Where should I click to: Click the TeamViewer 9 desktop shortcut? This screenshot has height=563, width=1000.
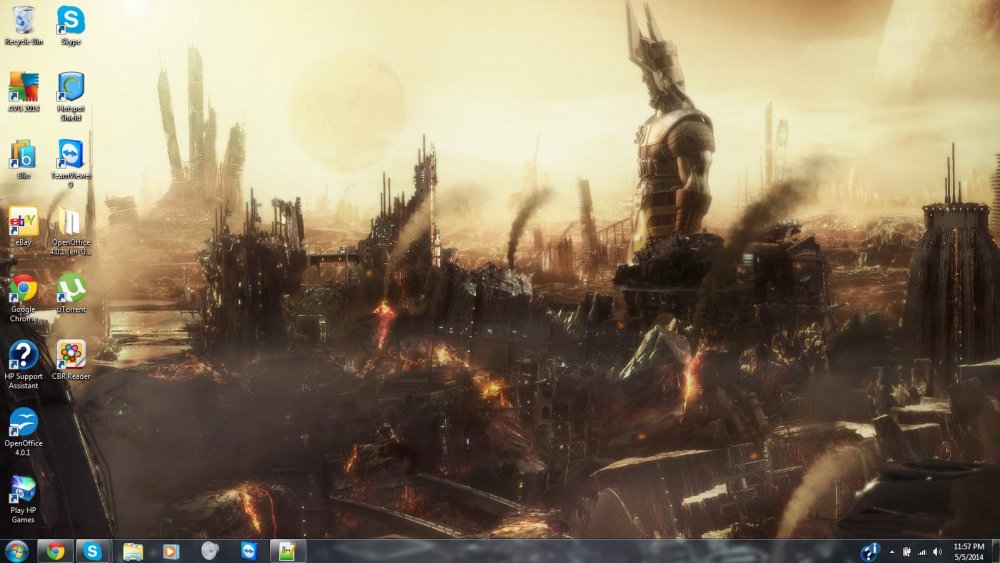[70, 155]
